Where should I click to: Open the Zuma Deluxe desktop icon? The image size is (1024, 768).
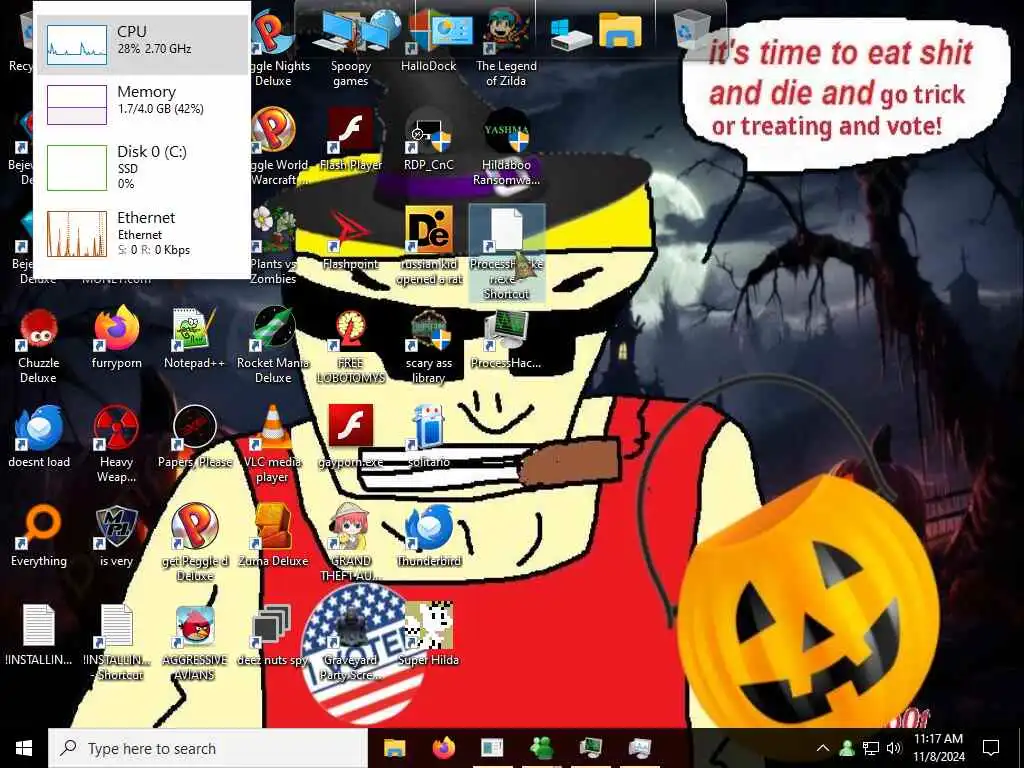[x=273, y=536]
